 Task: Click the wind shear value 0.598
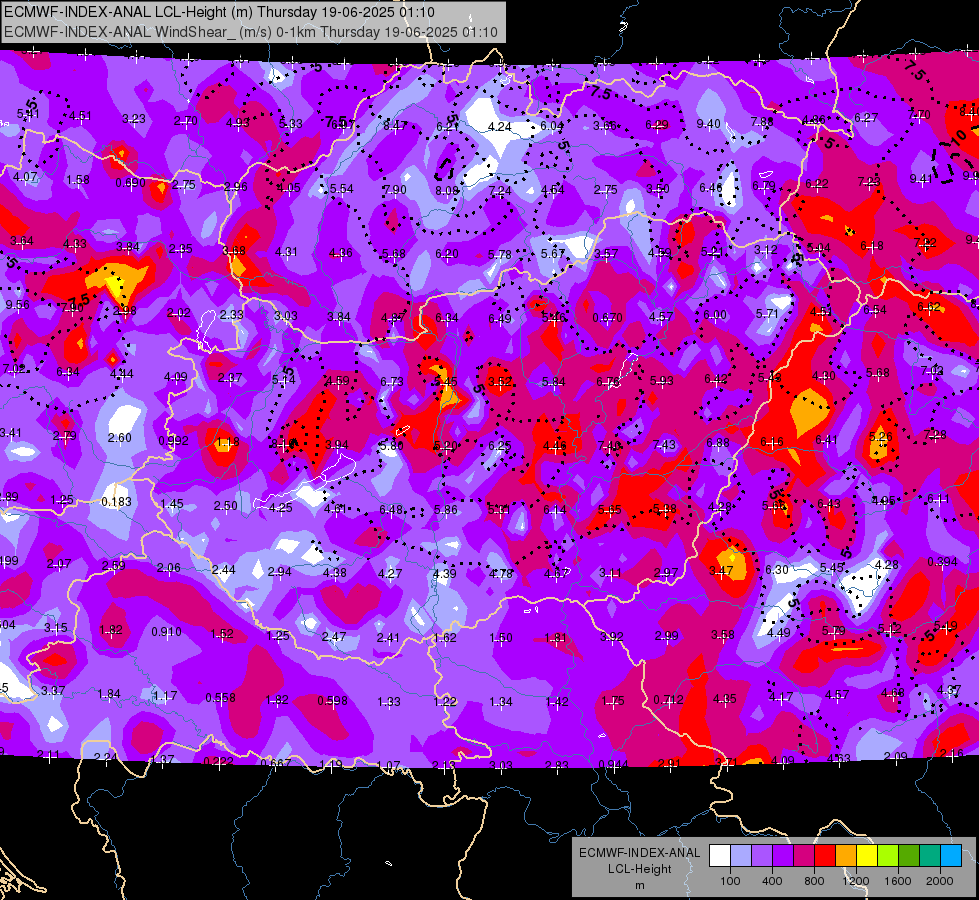pos(332,701)
